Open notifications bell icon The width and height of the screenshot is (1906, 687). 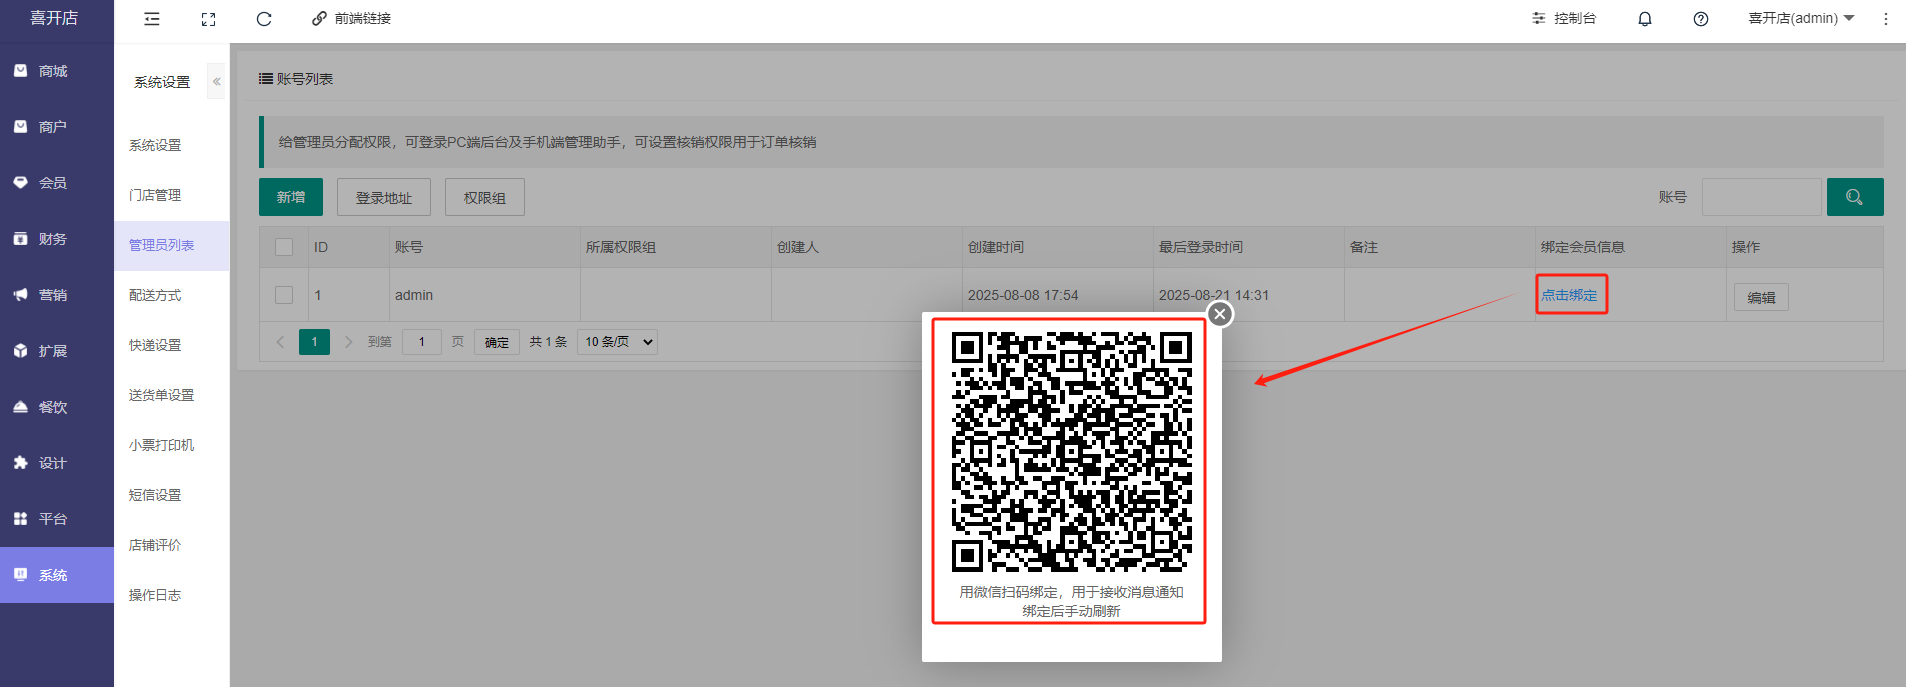tap(1645, 19)
